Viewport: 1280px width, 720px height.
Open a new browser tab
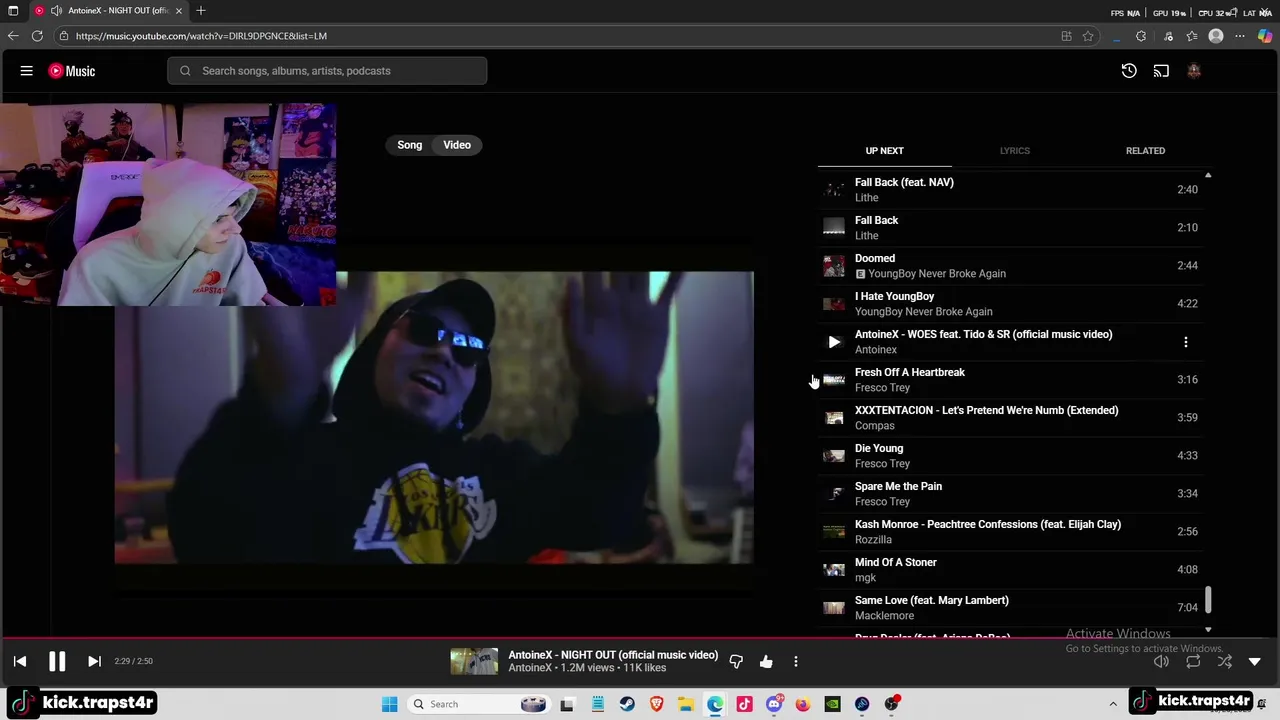[x=201, y=11]
